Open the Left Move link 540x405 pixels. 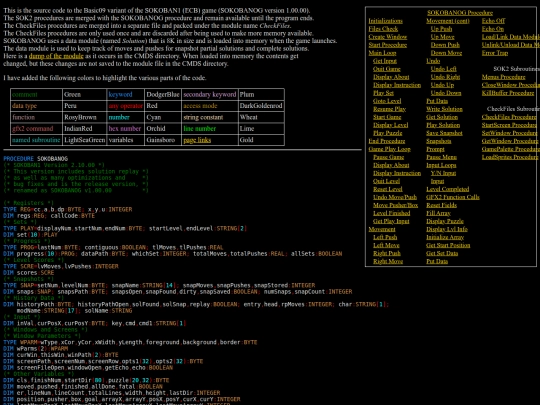(x=386, y=245)
